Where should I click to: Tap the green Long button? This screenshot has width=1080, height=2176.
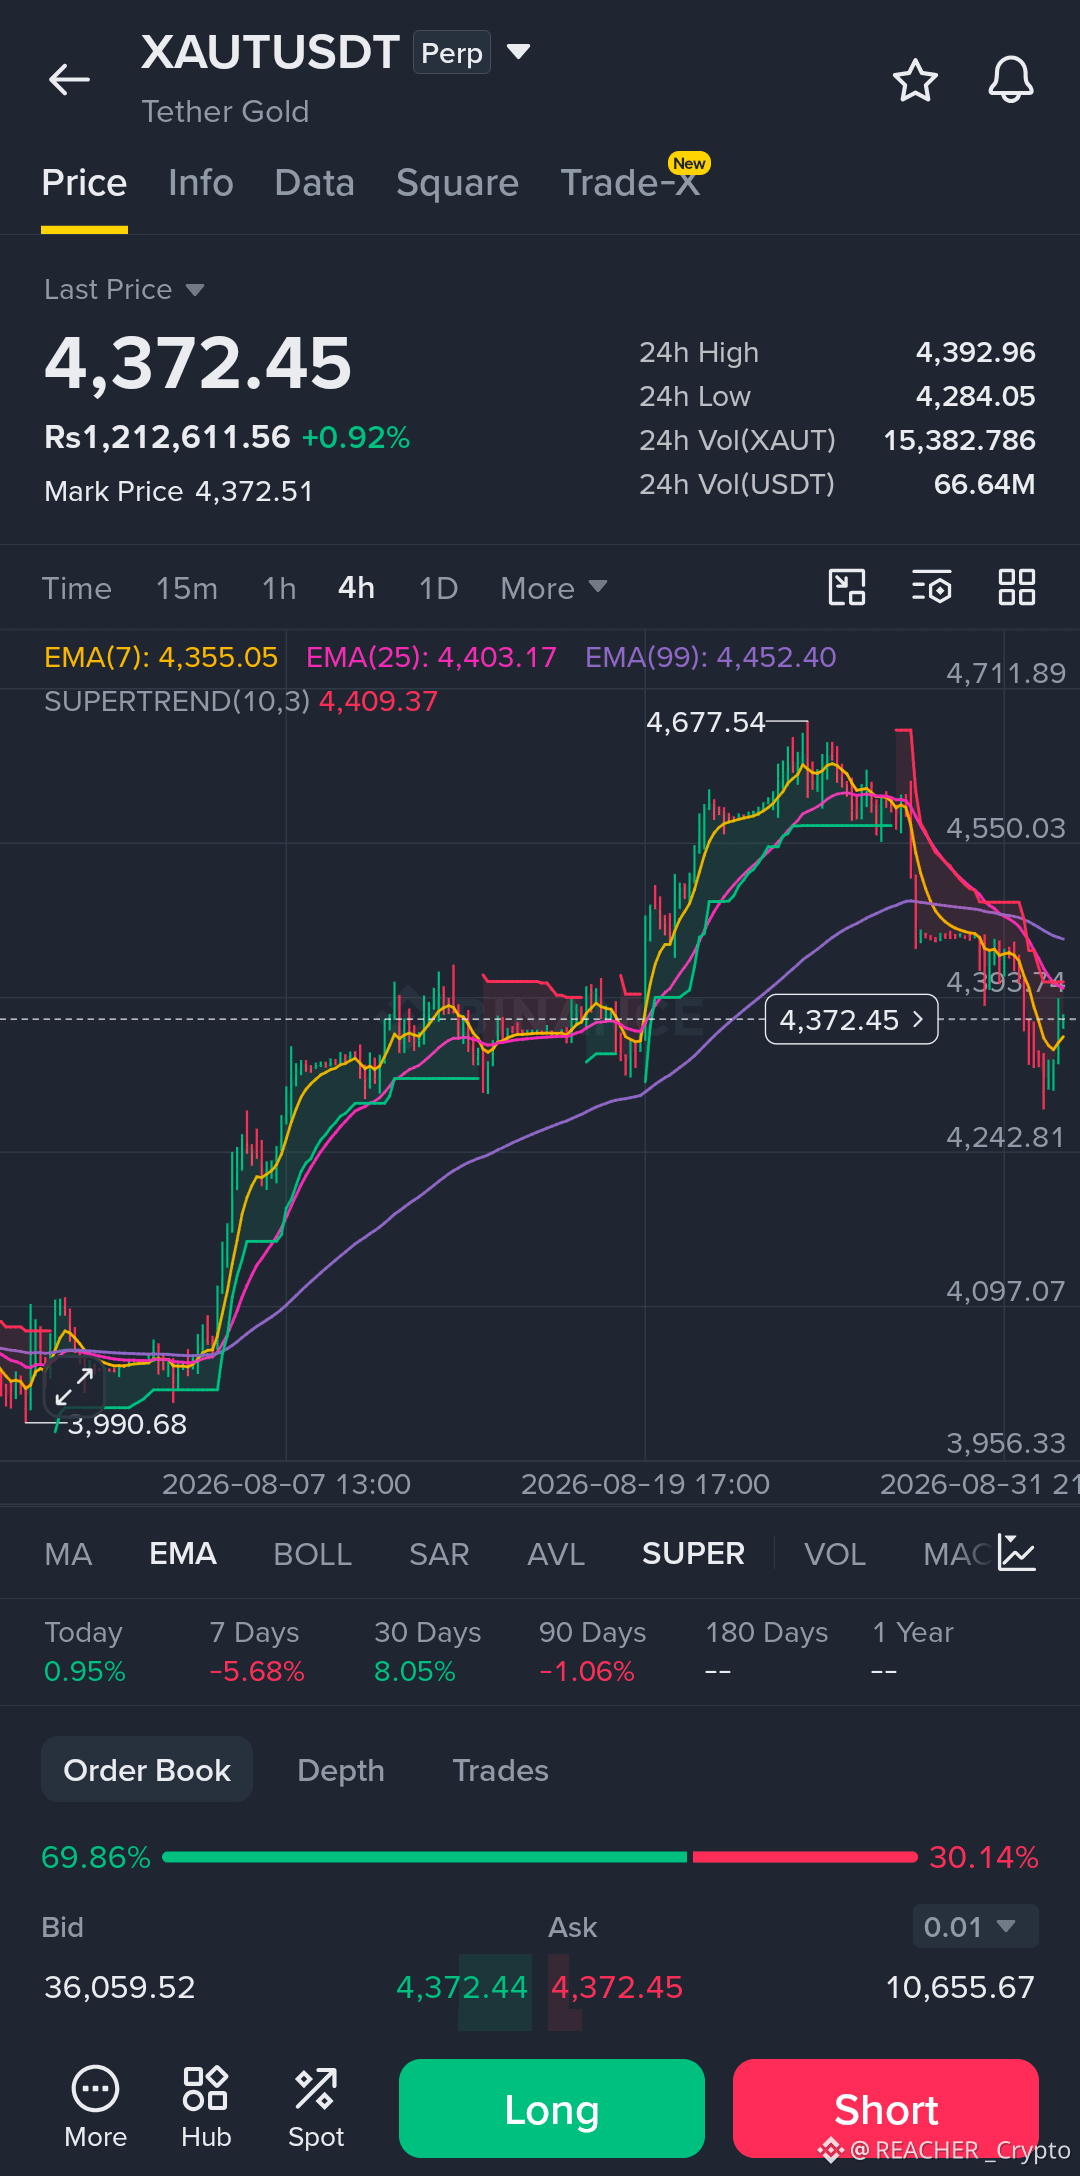pyautogui.click(x=552, y=2108)
